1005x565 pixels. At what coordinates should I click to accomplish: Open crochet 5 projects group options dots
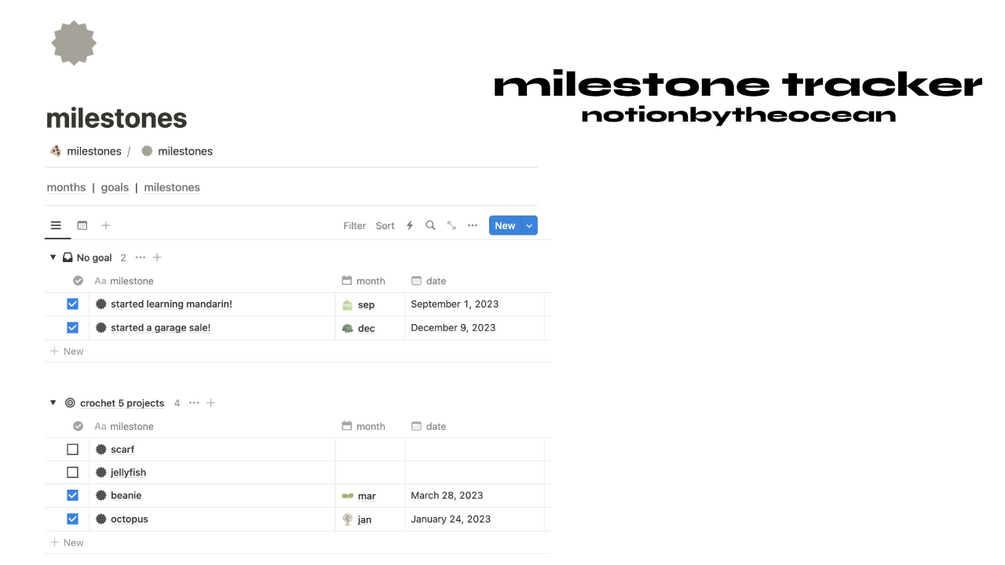point(194,403)
